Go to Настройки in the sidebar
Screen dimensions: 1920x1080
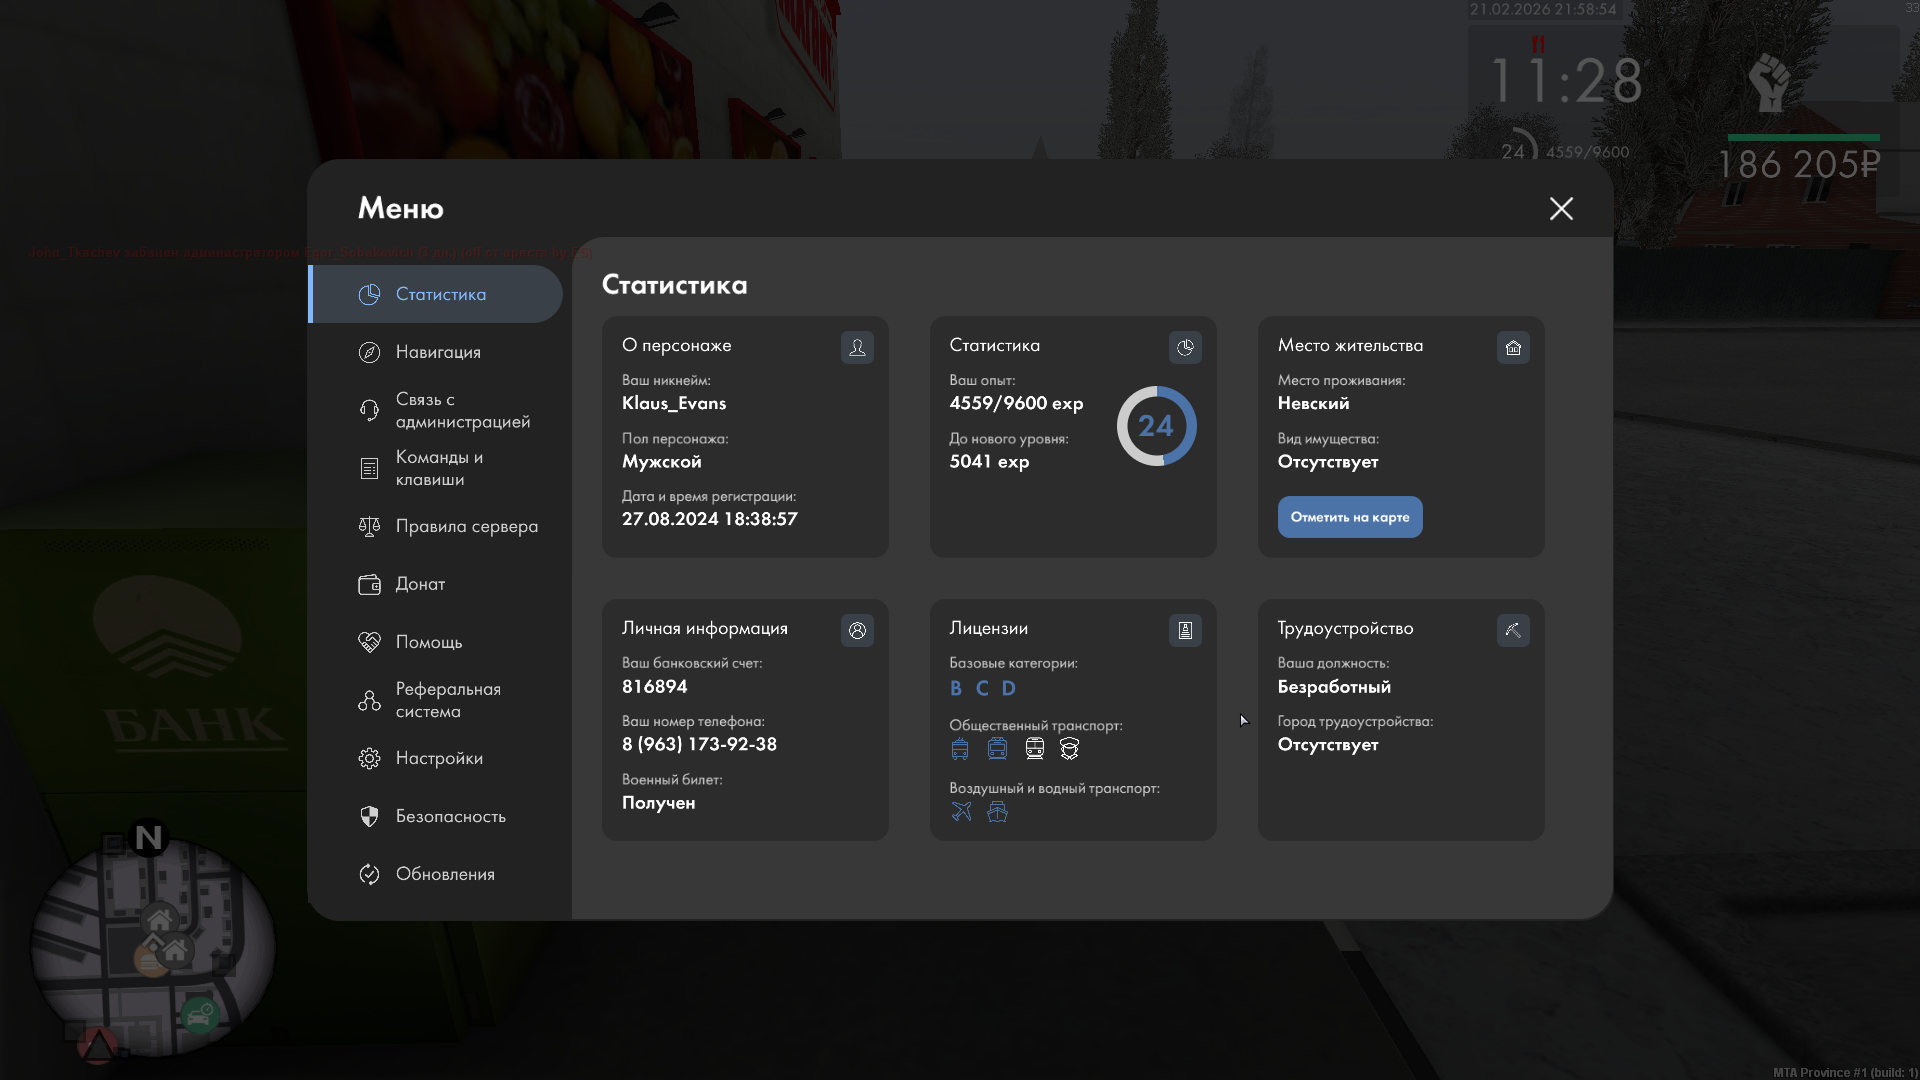(438, 758)
